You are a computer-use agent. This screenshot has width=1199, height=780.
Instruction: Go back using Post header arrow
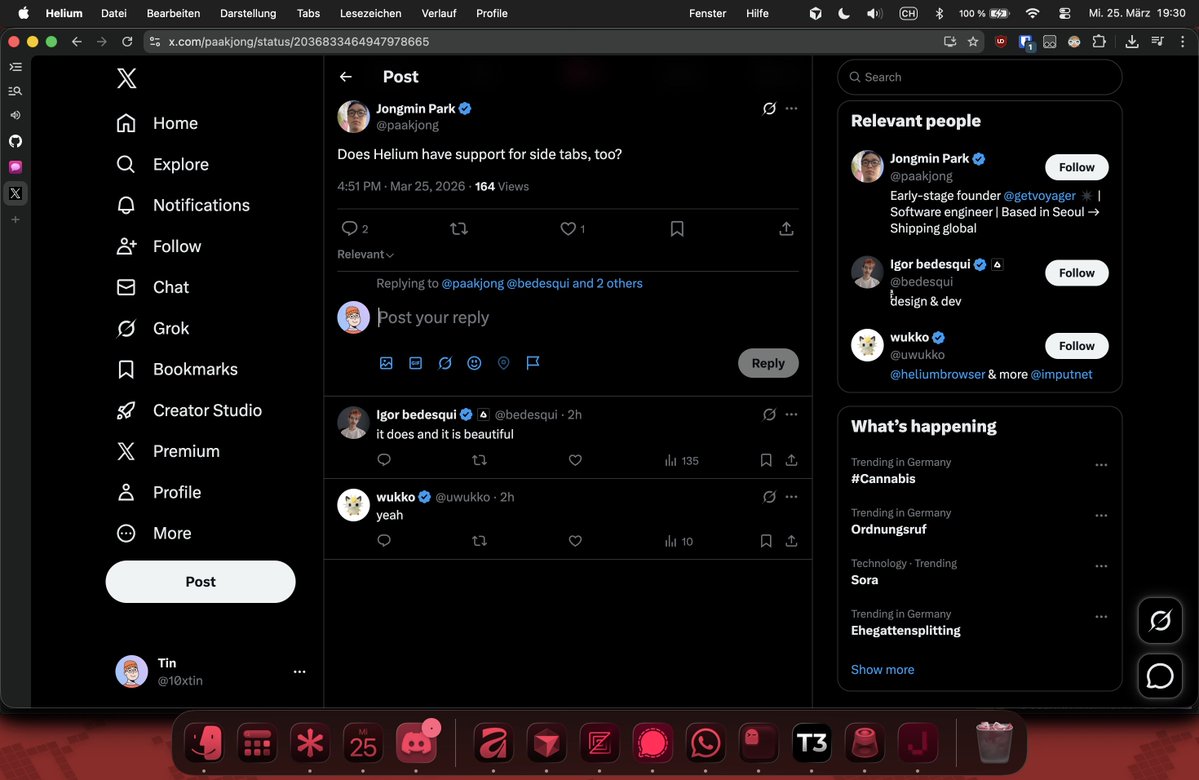(x=346, y=76)
